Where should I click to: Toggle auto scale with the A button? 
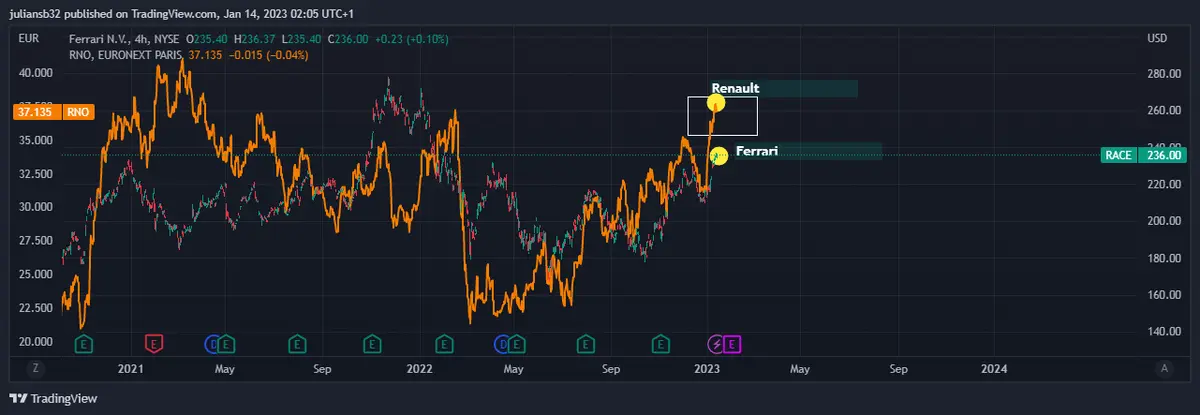point(1164,368)
